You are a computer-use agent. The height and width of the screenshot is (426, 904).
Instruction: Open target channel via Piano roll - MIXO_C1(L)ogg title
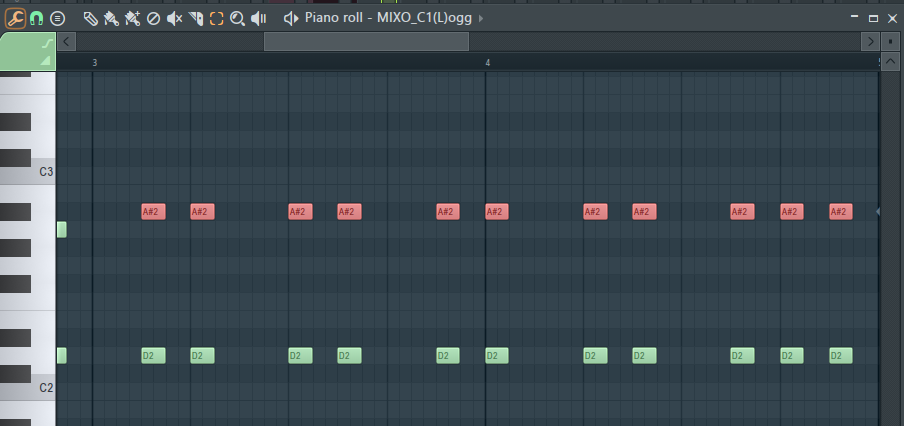tap(388, 18)
